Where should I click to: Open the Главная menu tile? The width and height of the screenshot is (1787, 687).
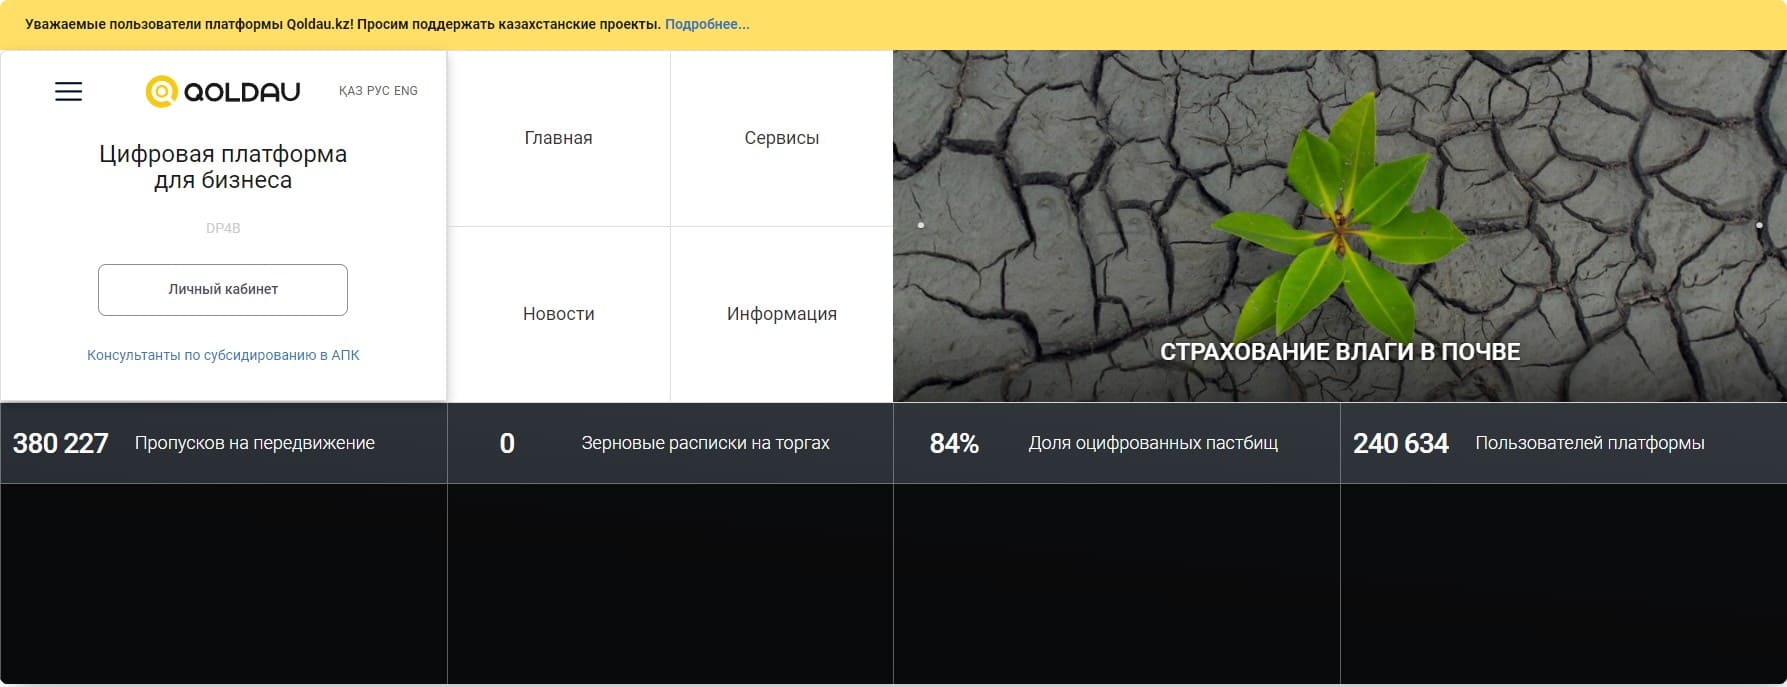pos(558,138)
